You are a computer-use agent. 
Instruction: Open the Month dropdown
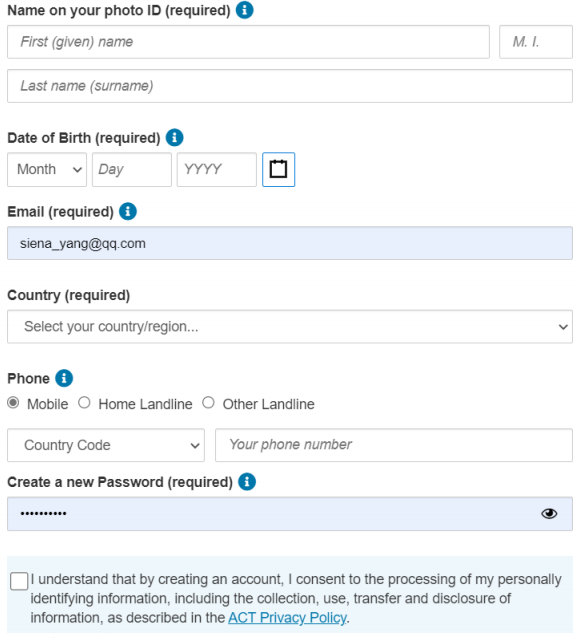(x=47, y=169)
